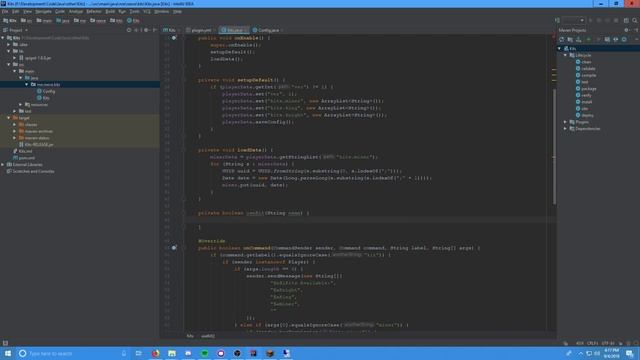Expand the resources folder
Image resolution: width=640 pixels, height=360 pixels.
pyautogui.click(x=20, y=105)
